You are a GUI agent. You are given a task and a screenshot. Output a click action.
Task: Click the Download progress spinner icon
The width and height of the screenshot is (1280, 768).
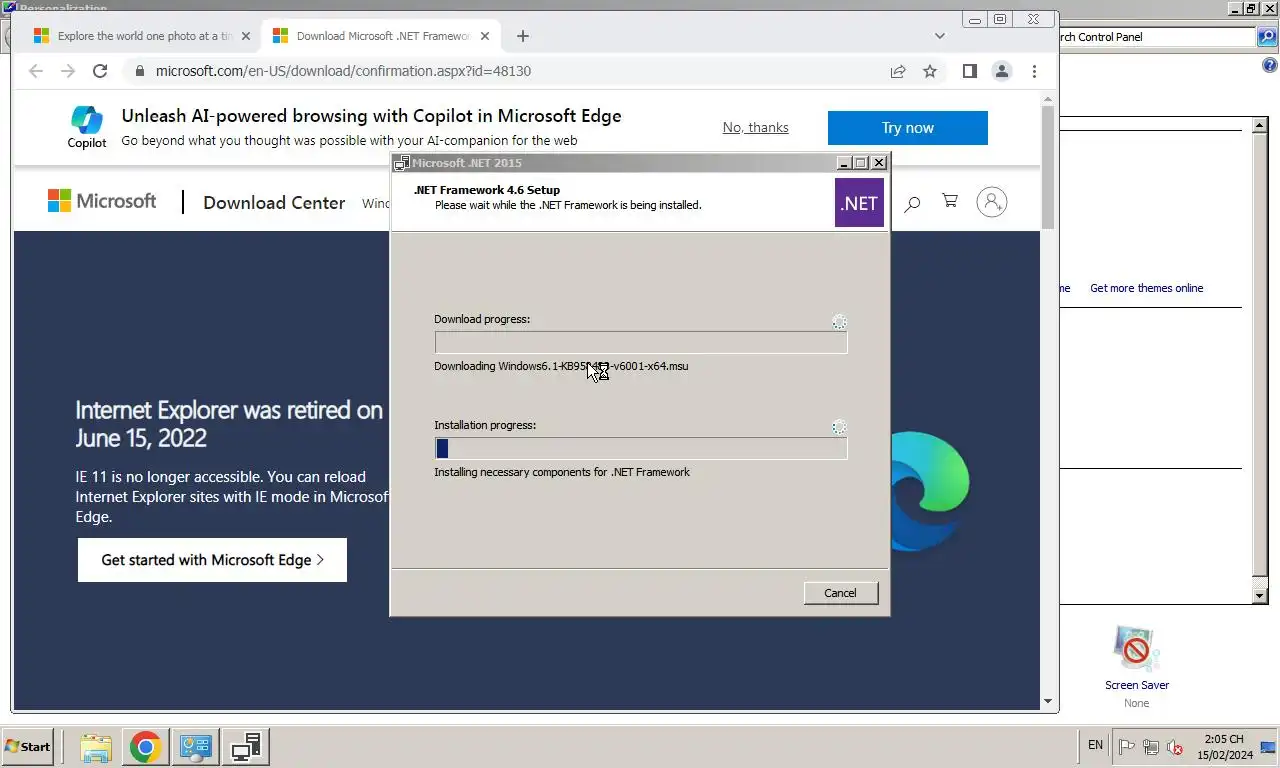click(x=839, y=322)
